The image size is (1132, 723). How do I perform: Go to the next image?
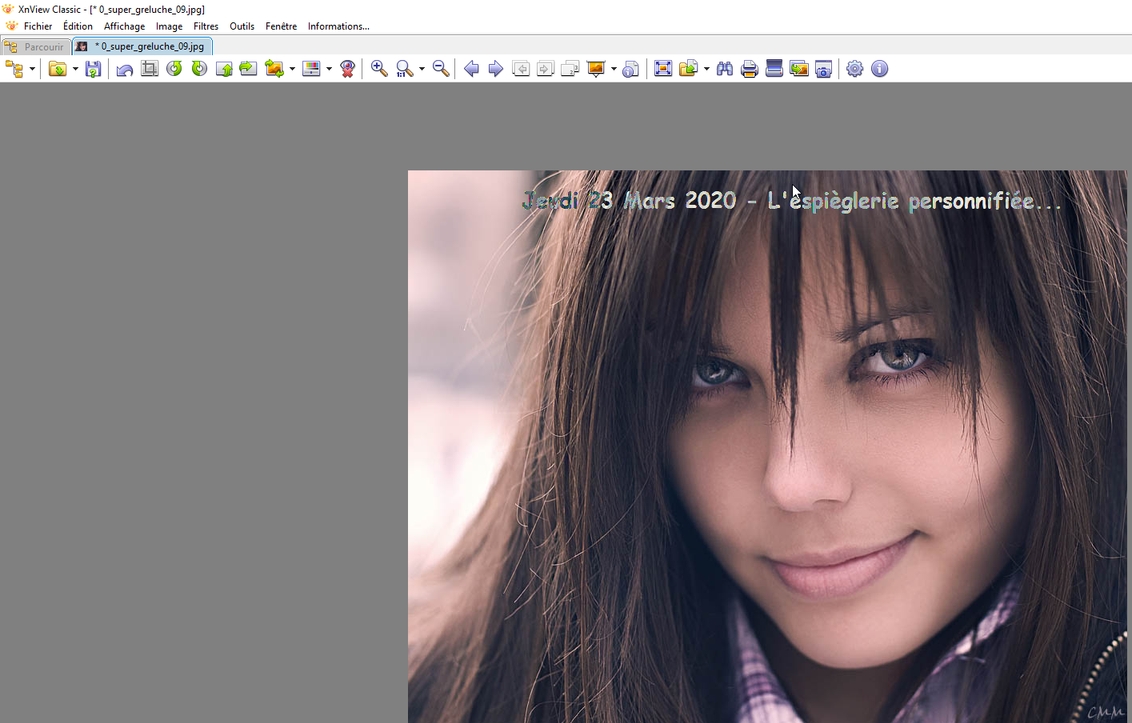[x=496, y=68]
